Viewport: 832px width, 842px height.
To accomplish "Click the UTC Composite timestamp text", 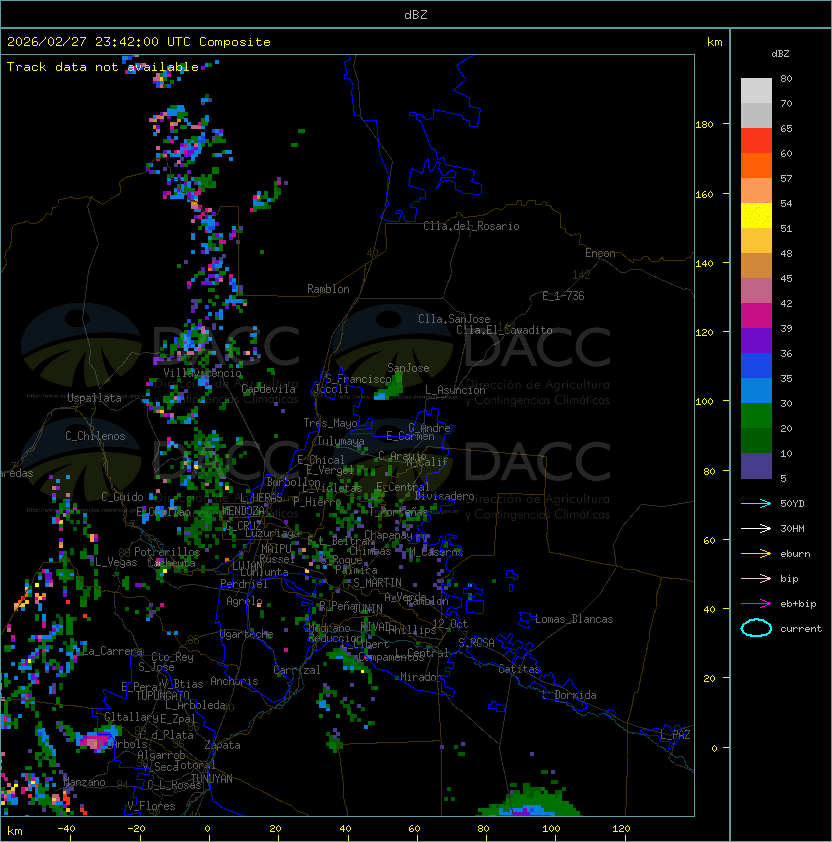I will 138,42.
